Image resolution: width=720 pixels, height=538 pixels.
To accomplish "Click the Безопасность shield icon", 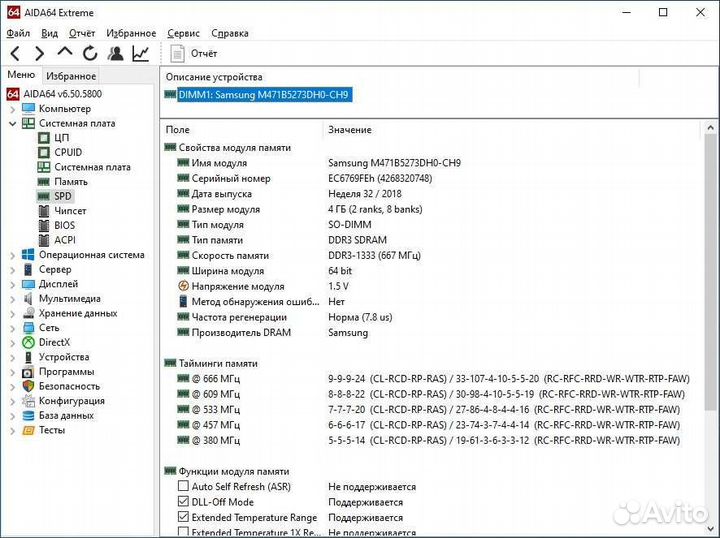I will 28,386.
